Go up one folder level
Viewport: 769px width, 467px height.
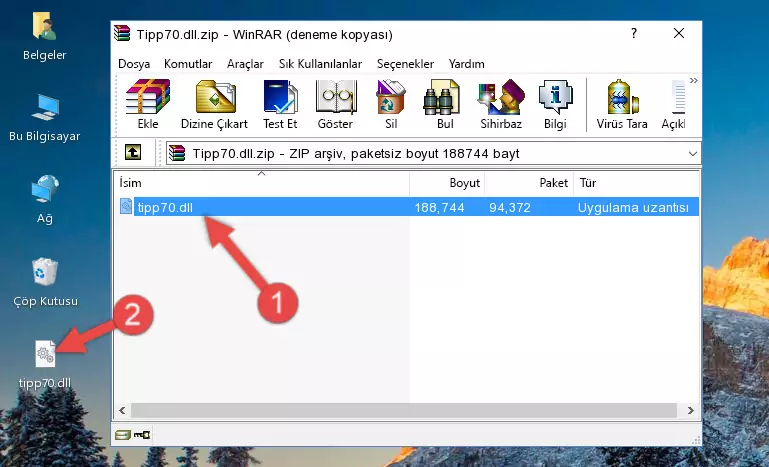click(x=133, y=153)
